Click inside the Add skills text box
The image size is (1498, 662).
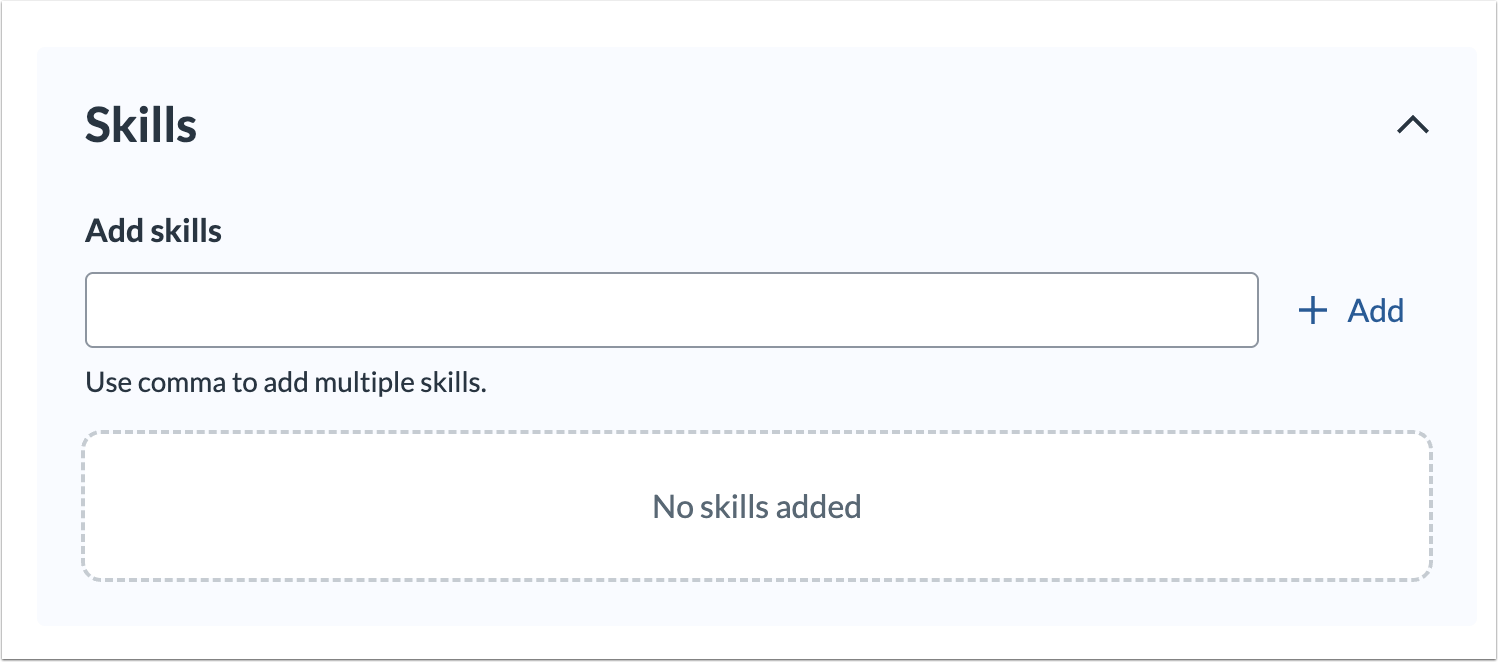670,310
